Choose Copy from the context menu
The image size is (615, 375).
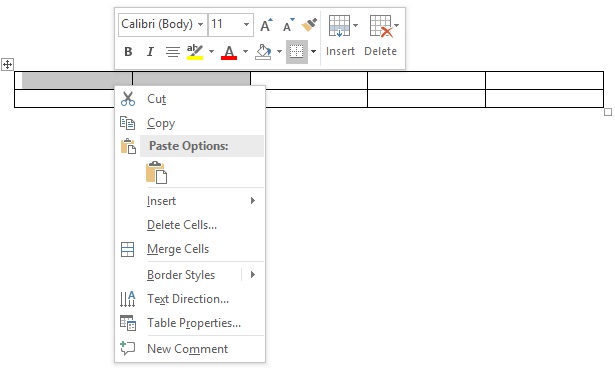[190, 123]
